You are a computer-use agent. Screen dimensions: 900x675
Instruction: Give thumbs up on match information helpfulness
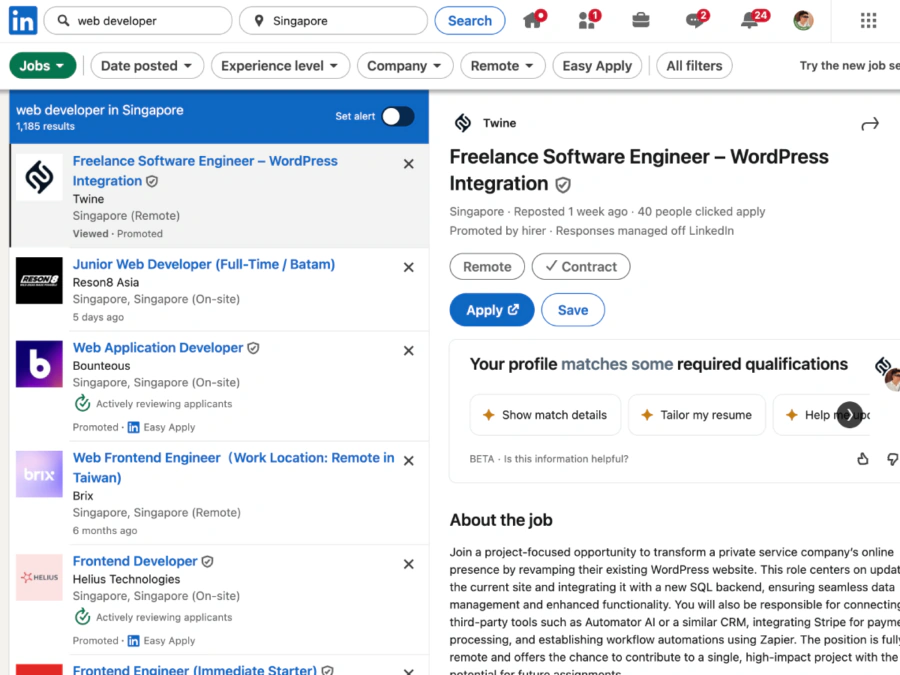(x=863, y=459)
